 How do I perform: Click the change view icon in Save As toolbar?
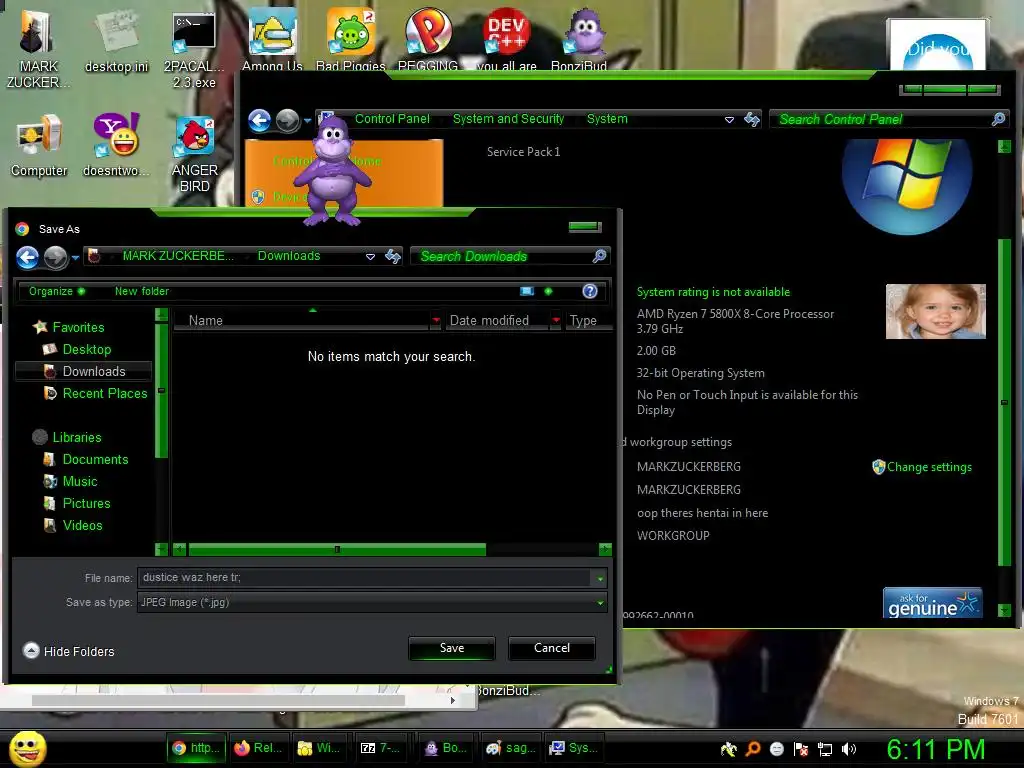coord(527,291)
